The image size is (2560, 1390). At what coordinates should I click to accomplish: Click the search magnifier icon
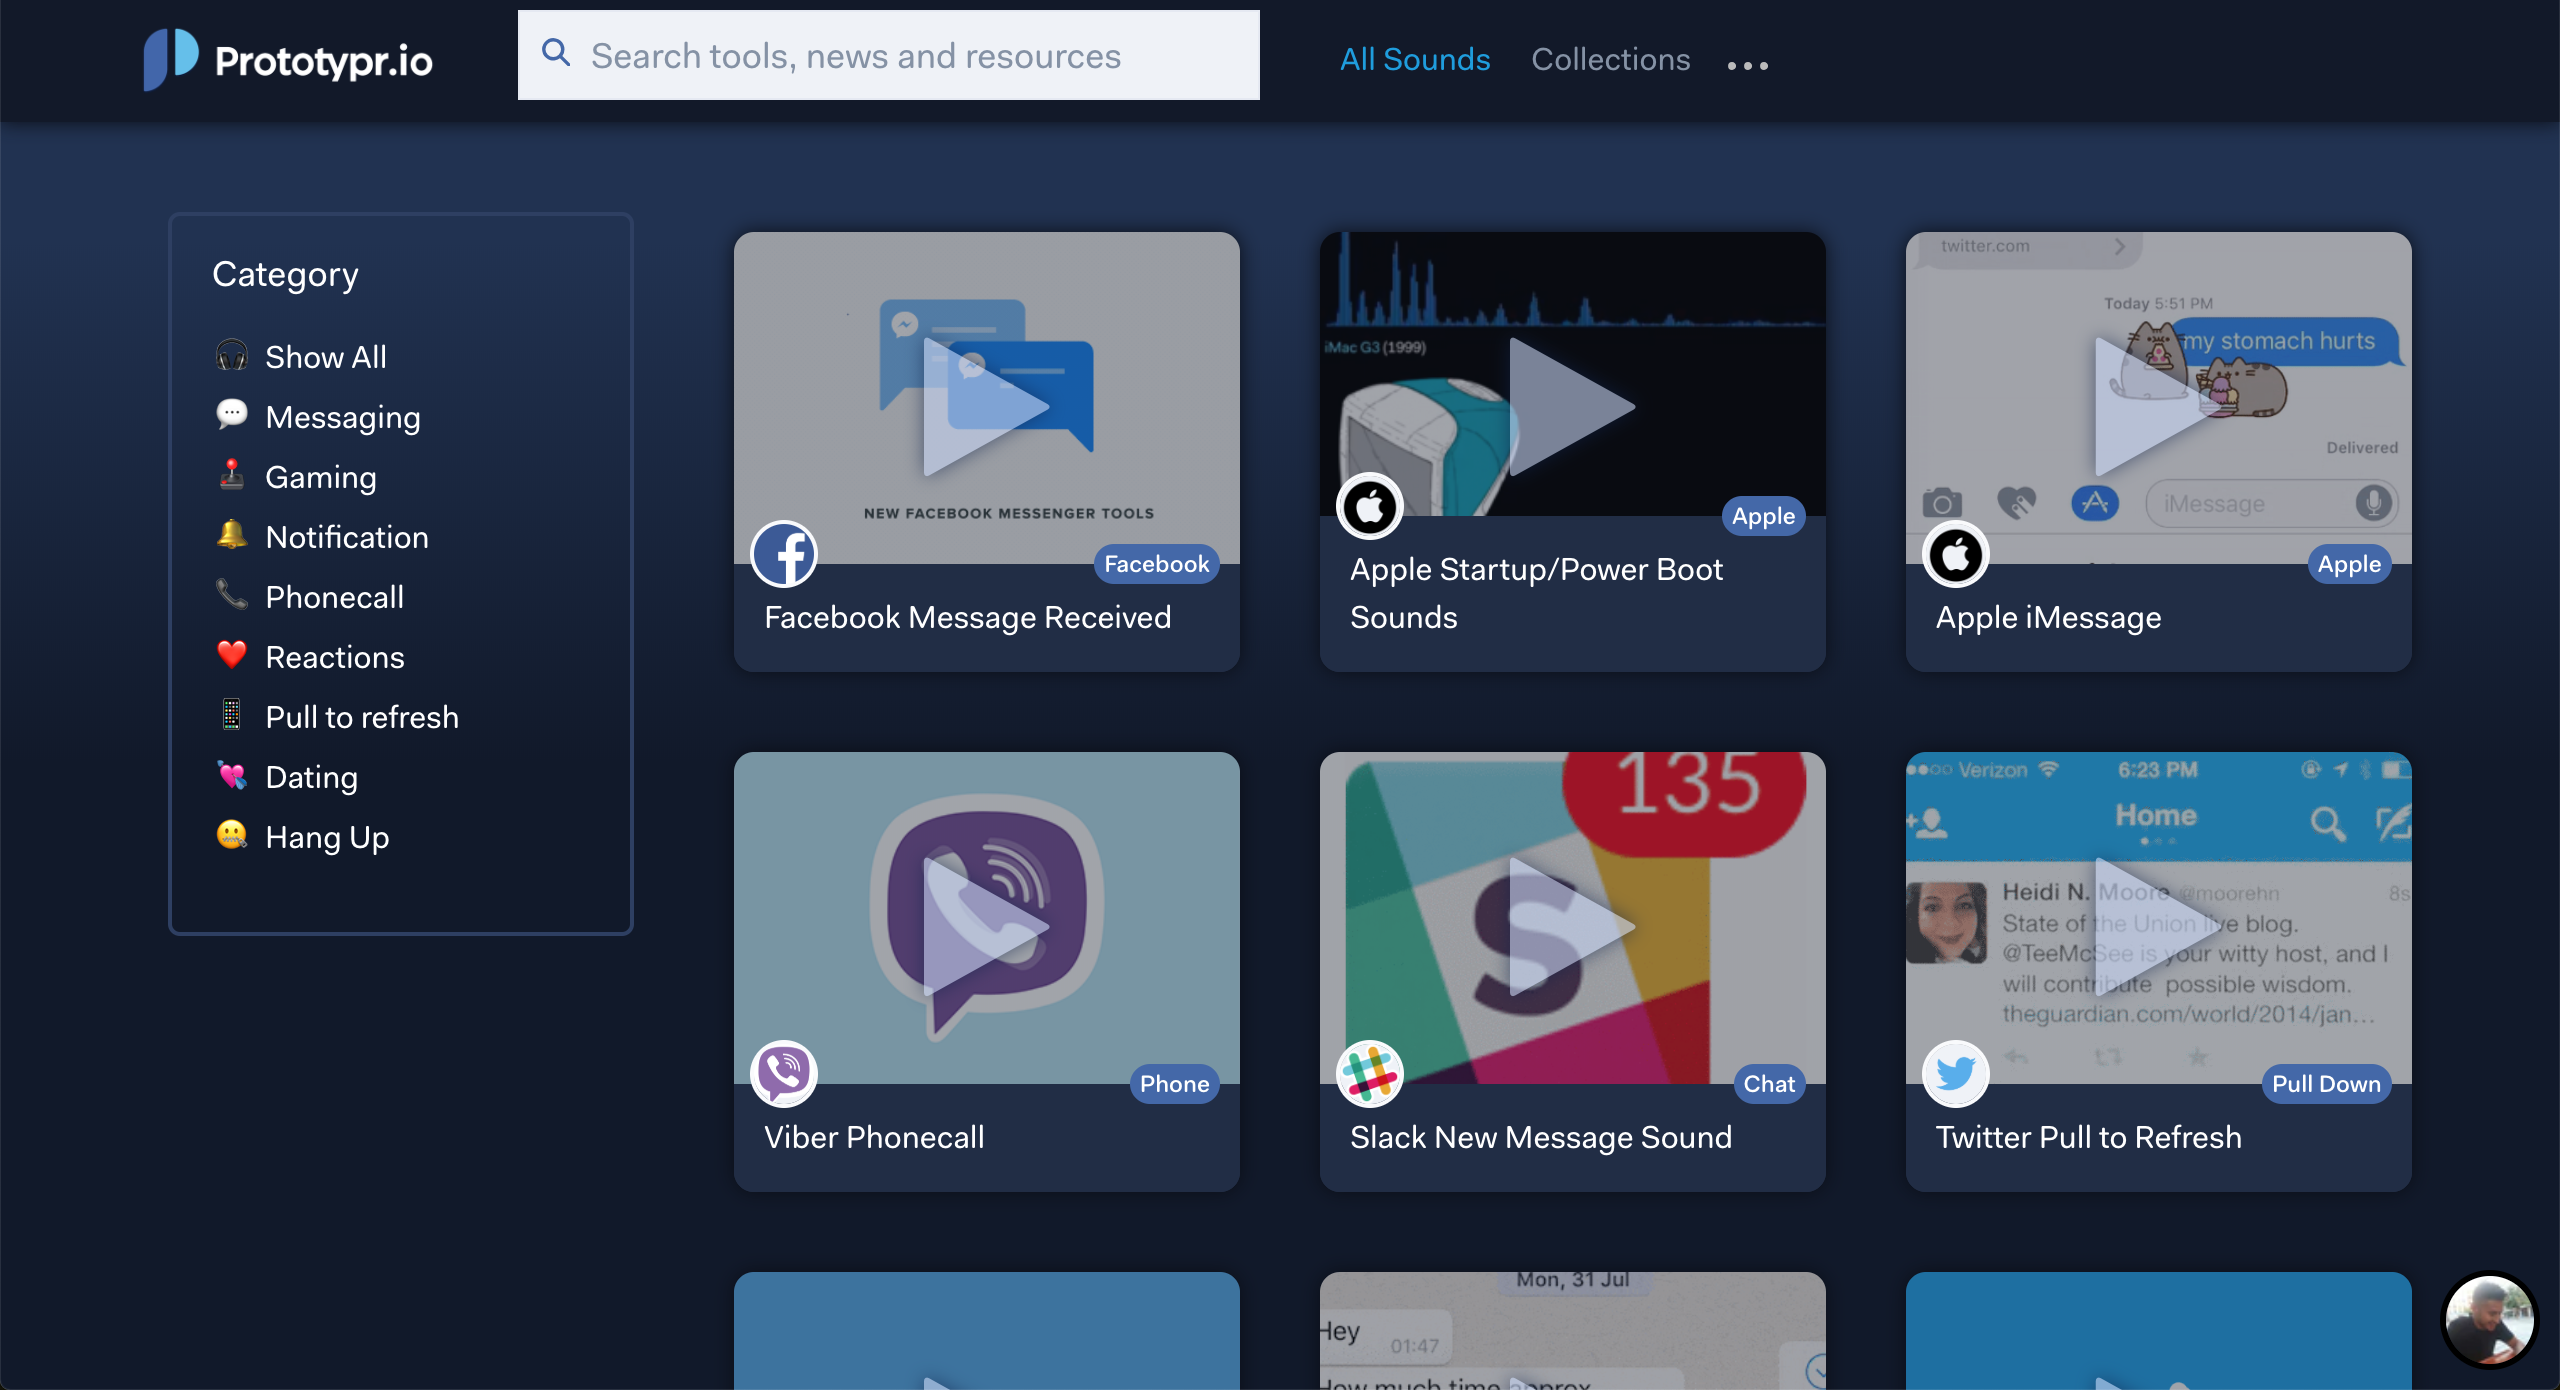click(556, 53)
